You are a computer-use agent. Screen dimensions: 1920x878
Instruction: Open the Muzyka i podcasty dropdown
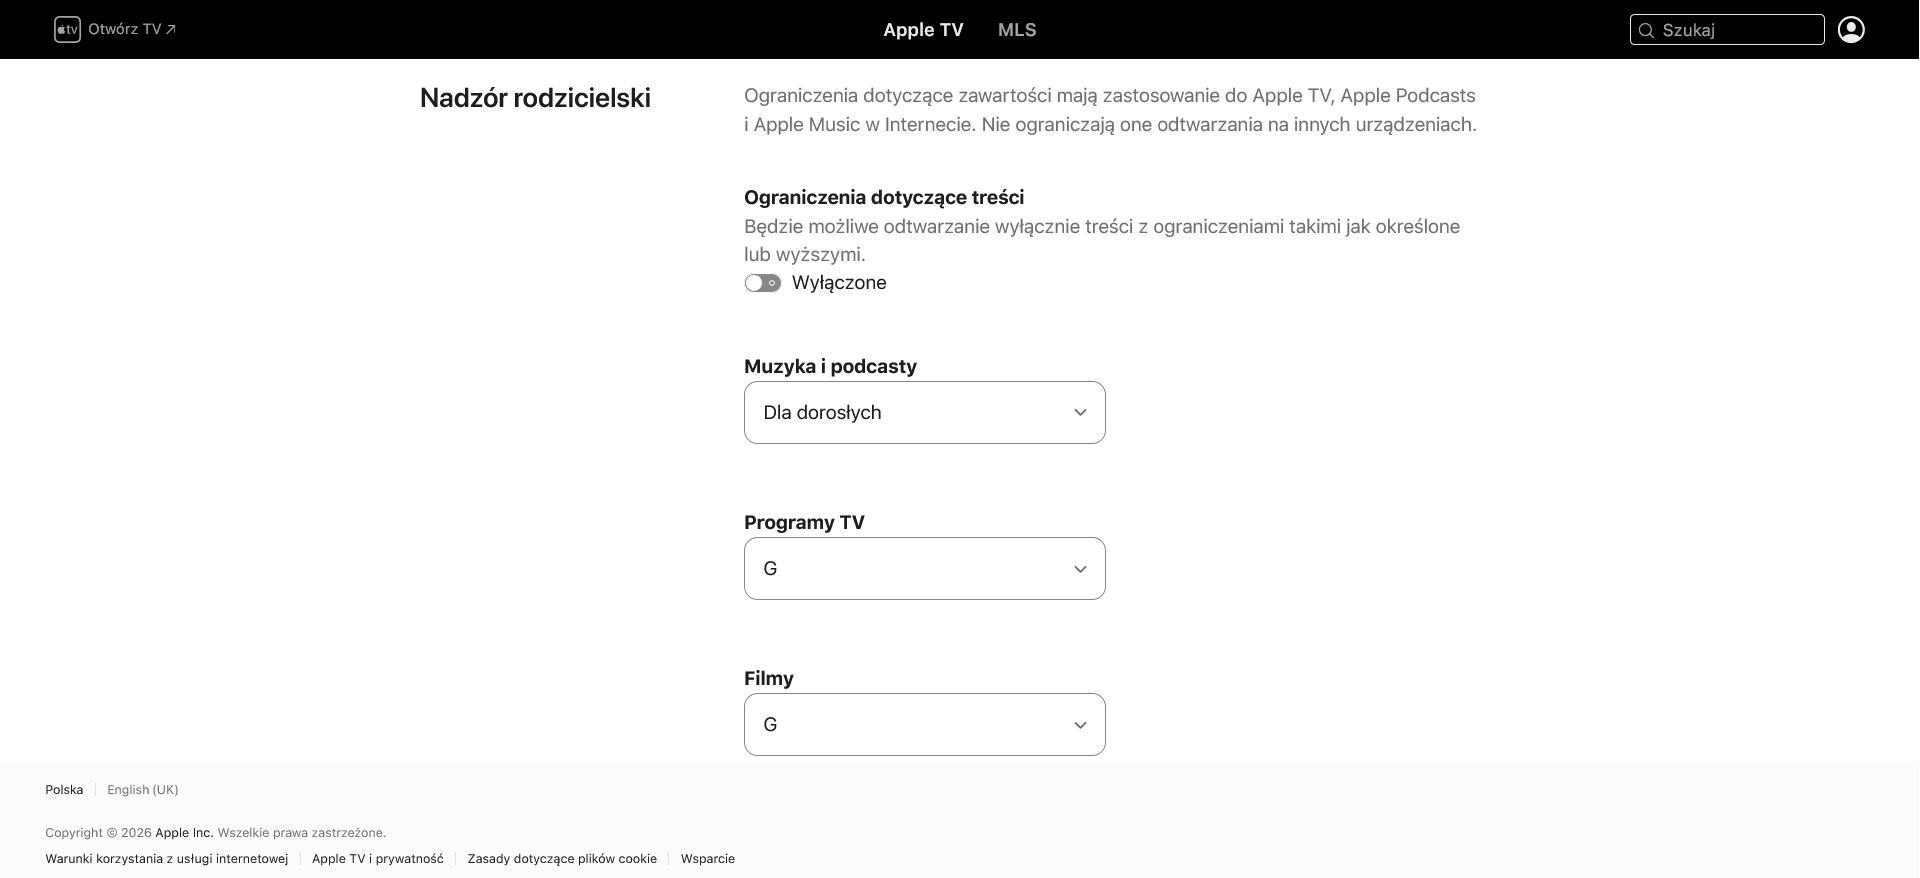coord(925,412)
